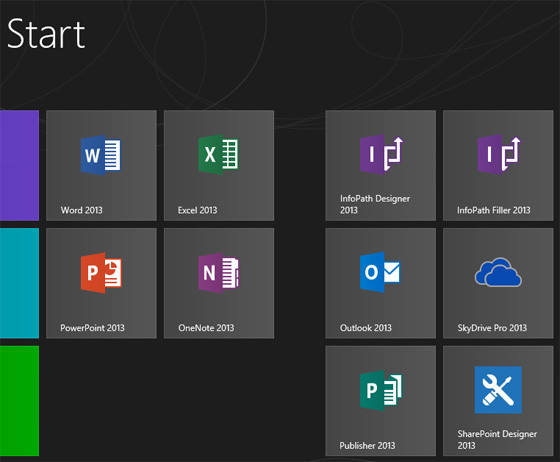Select the partially visible teal tile
The image size is (560, 462).
(x=19, y=283)
